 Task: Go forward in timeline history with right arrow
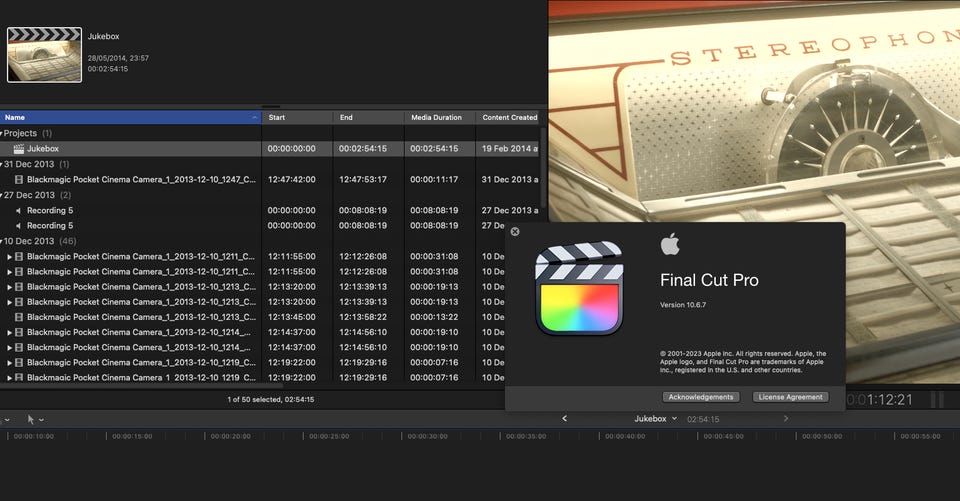[x=786, y=419]
